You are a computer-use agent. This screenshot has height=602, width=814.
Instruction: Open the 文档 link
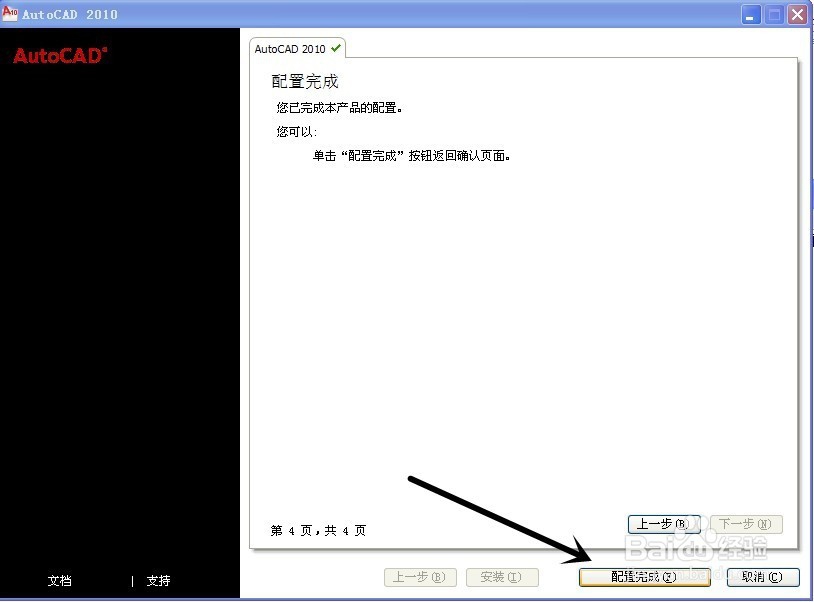pyautogui.click(x=60, y=580)
